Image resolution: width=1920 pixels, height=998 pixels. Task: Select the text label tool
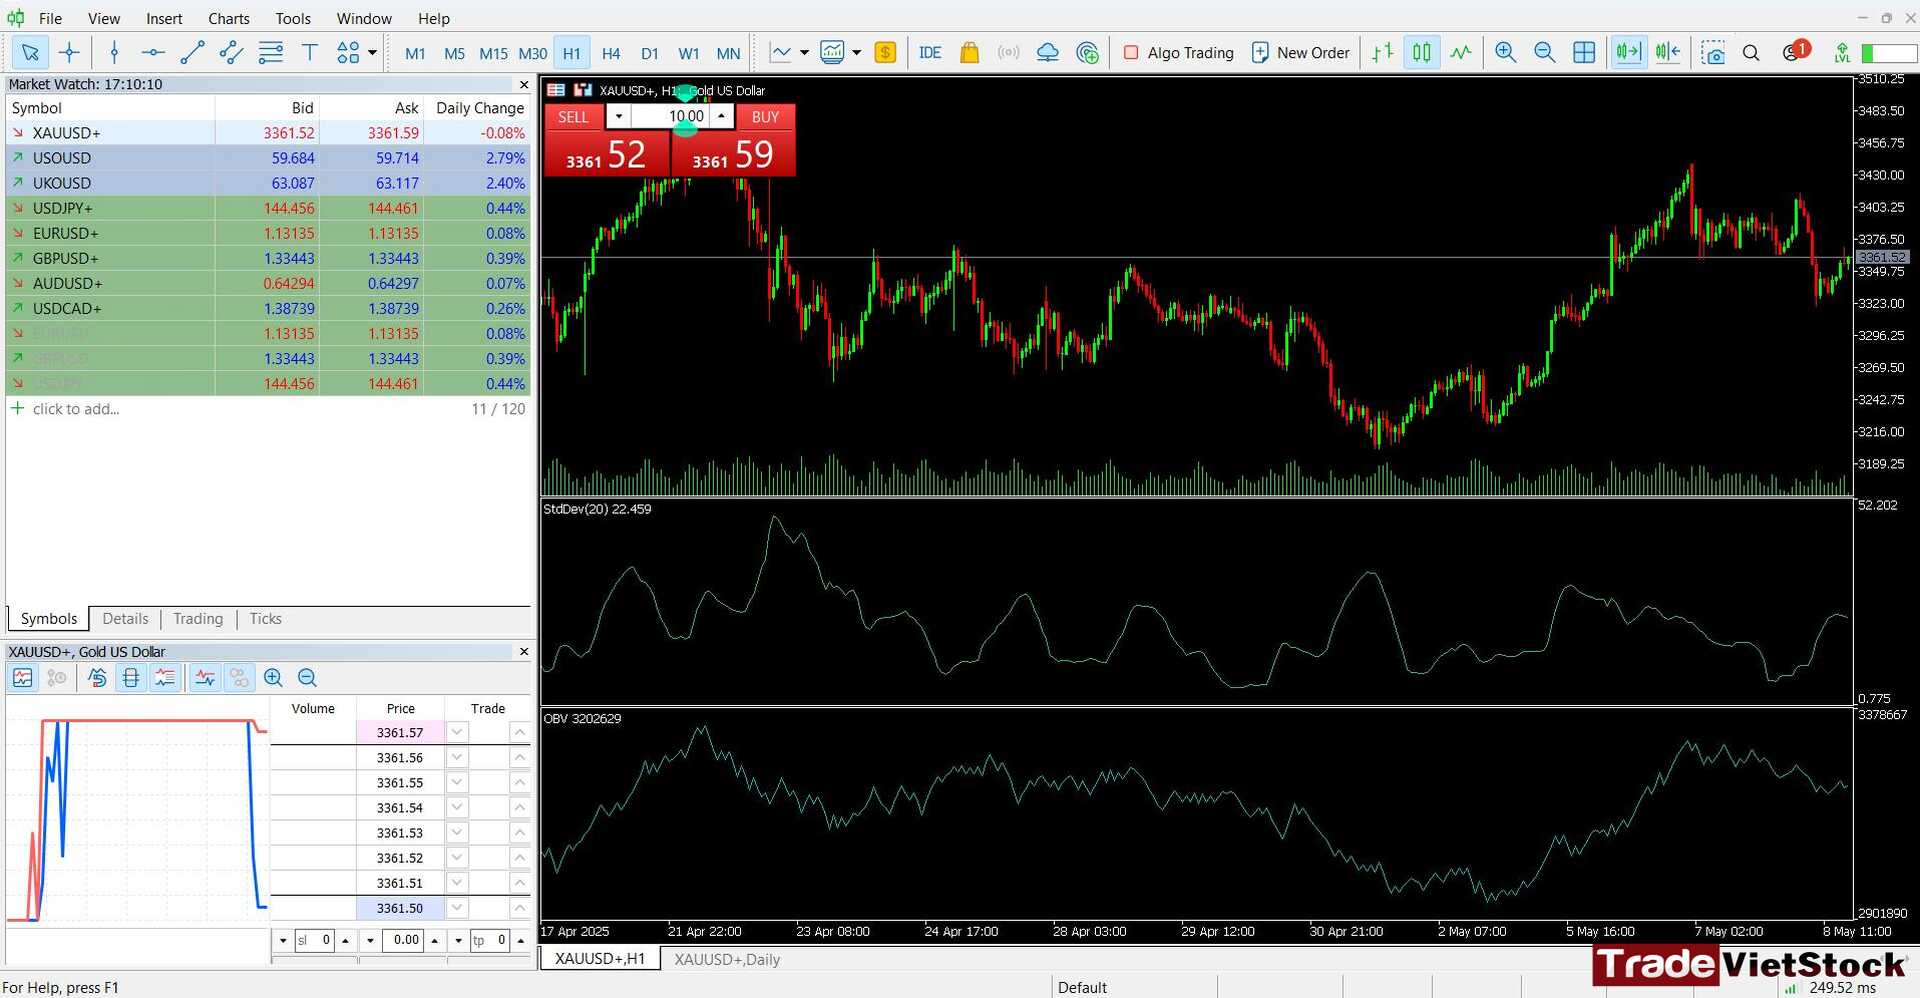[x=309, y=52]
